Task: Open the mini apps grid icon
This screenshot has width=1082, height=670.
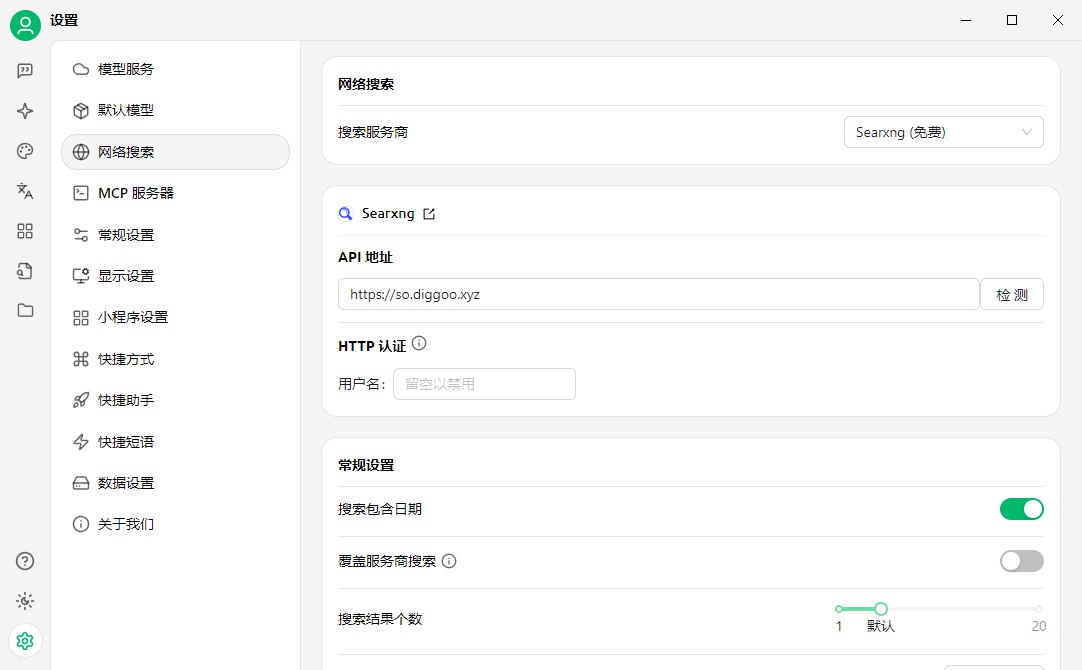Action: point(25,231)
